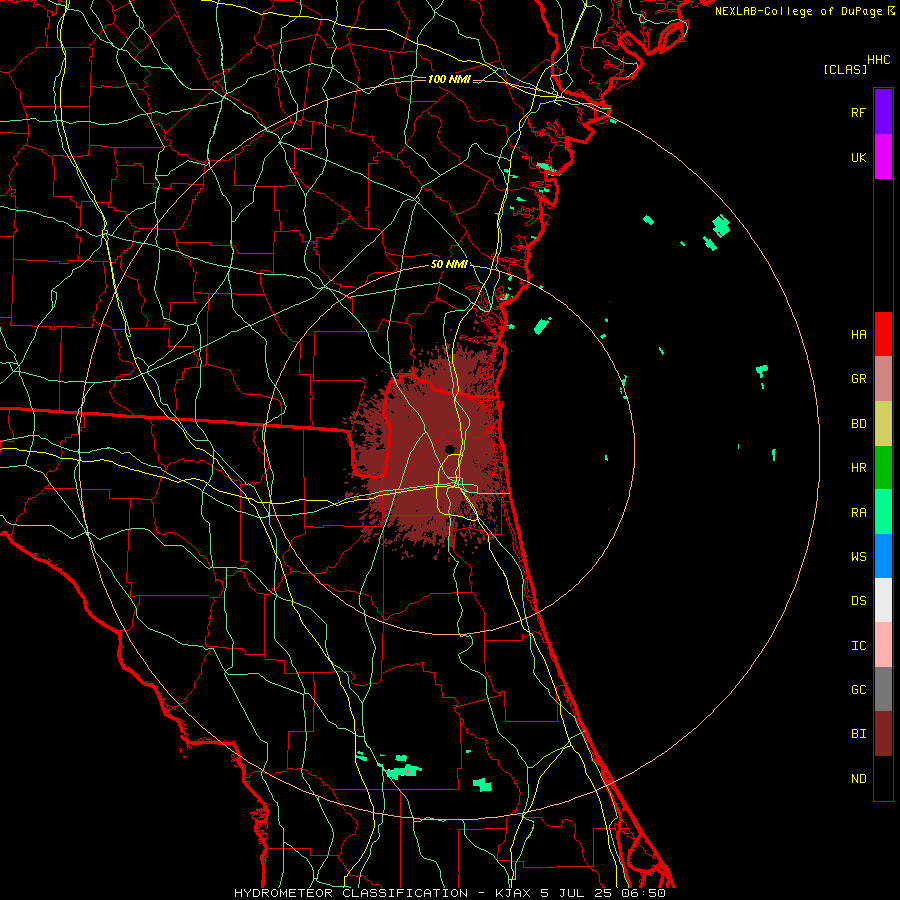This screenshot has height=900, width=900.
Task: Click the KJAX station identifier text
Action: point(513,893)
